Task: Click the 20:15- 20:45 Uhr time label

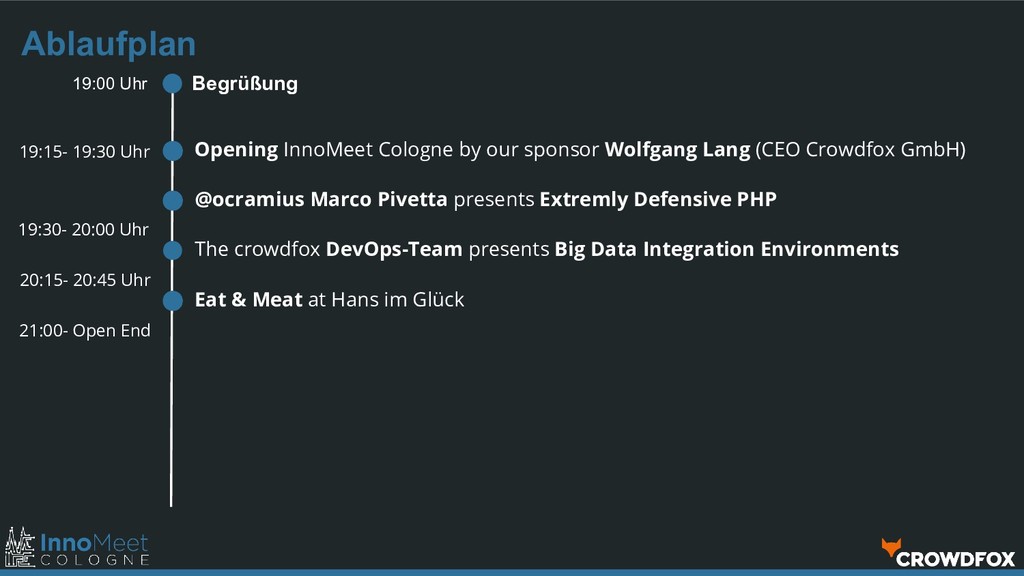Action: pyautogui.click(x=85, y=280)
